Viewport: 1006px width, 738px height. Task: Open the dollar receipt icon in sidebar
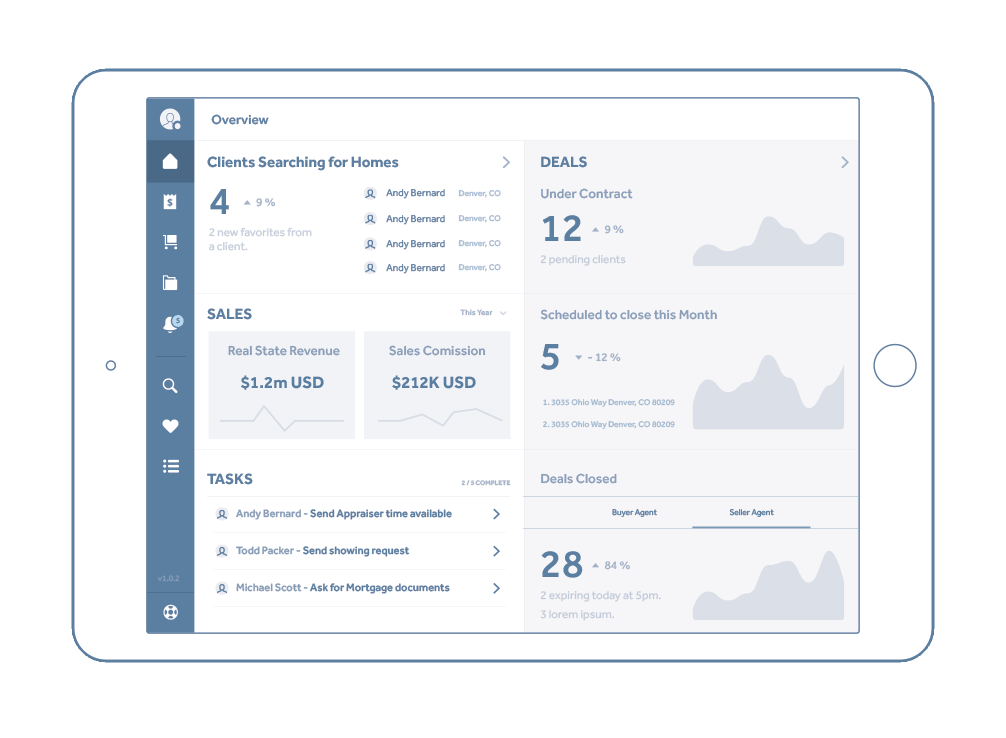[170, 202]
